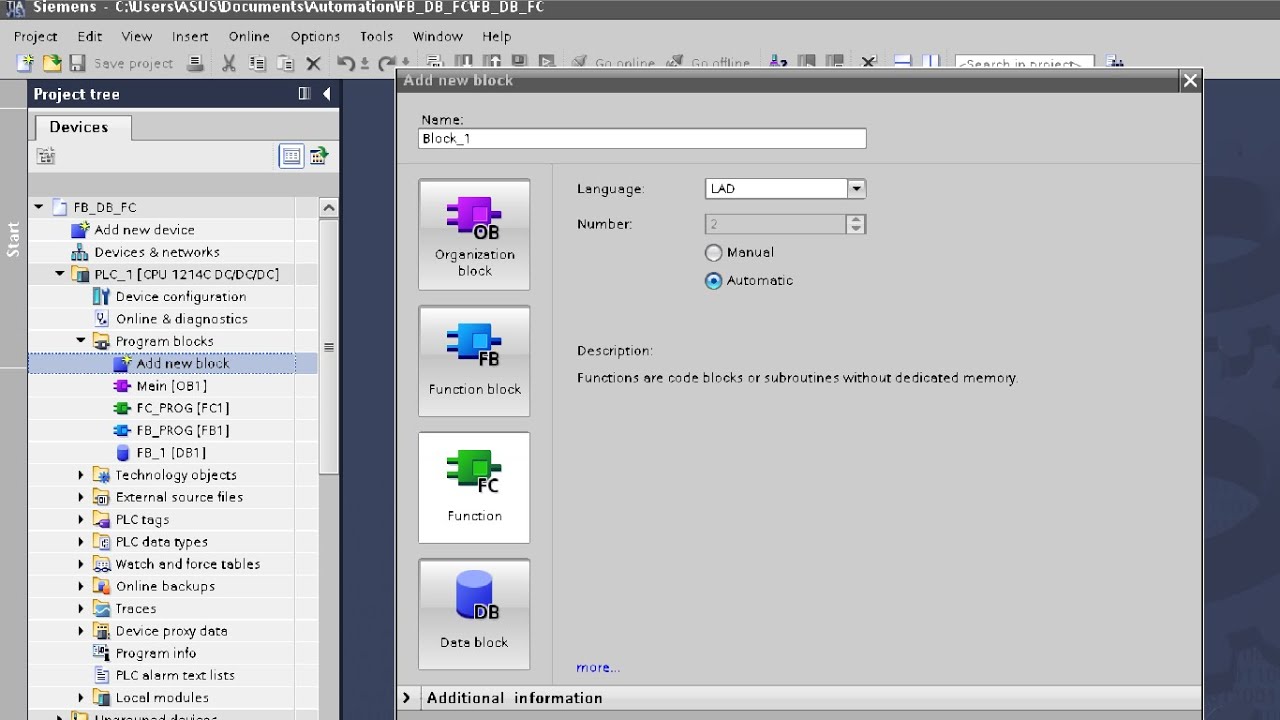Select Main [OB1] block in tree
1280x720 pixels.
click(172, 386)
